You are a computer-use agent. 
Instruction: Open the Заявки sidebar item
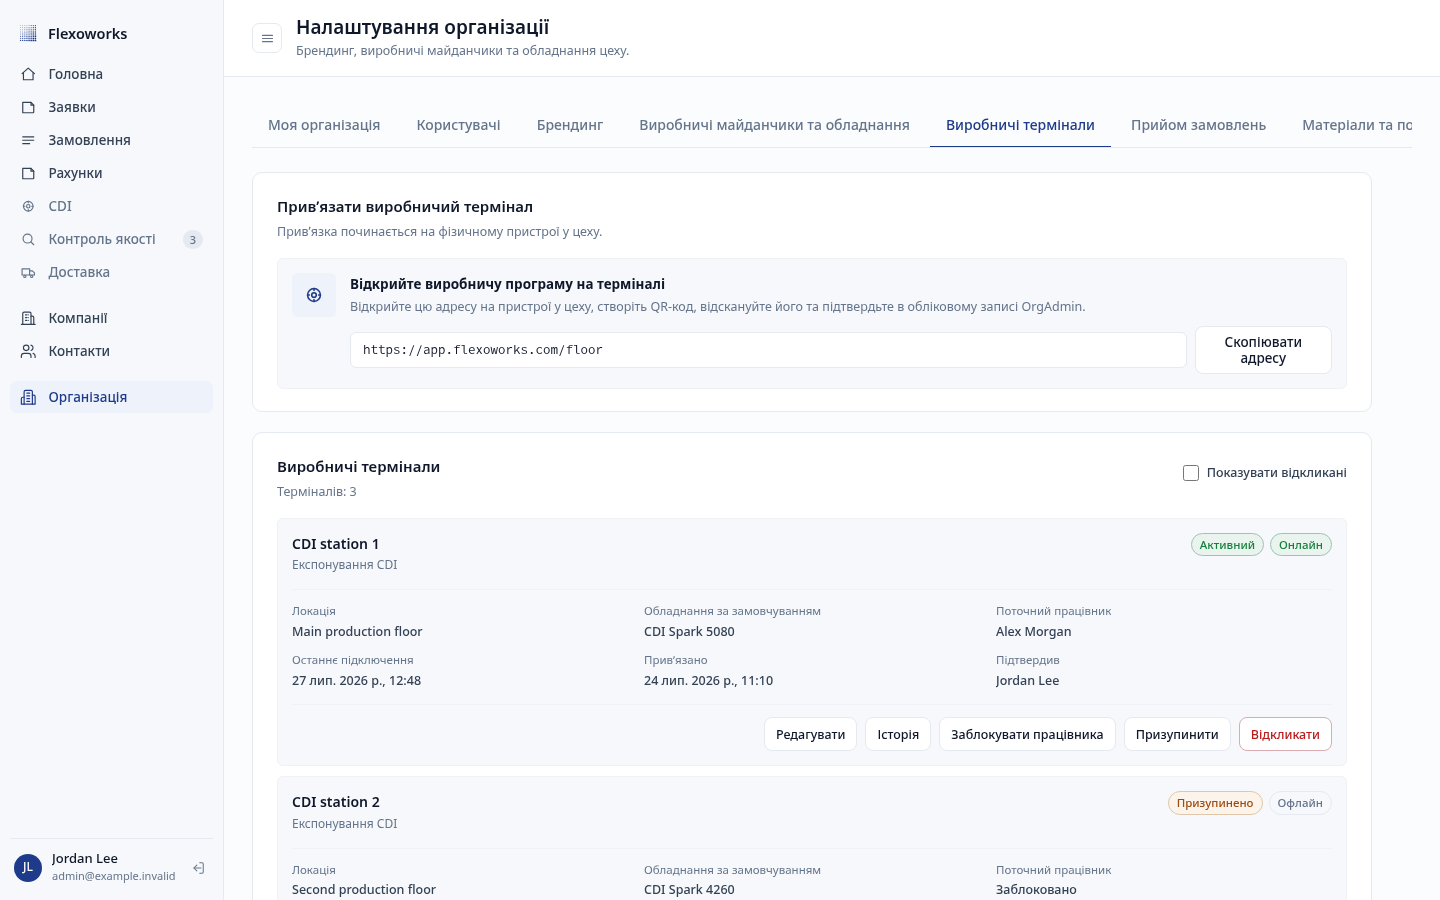111,107
